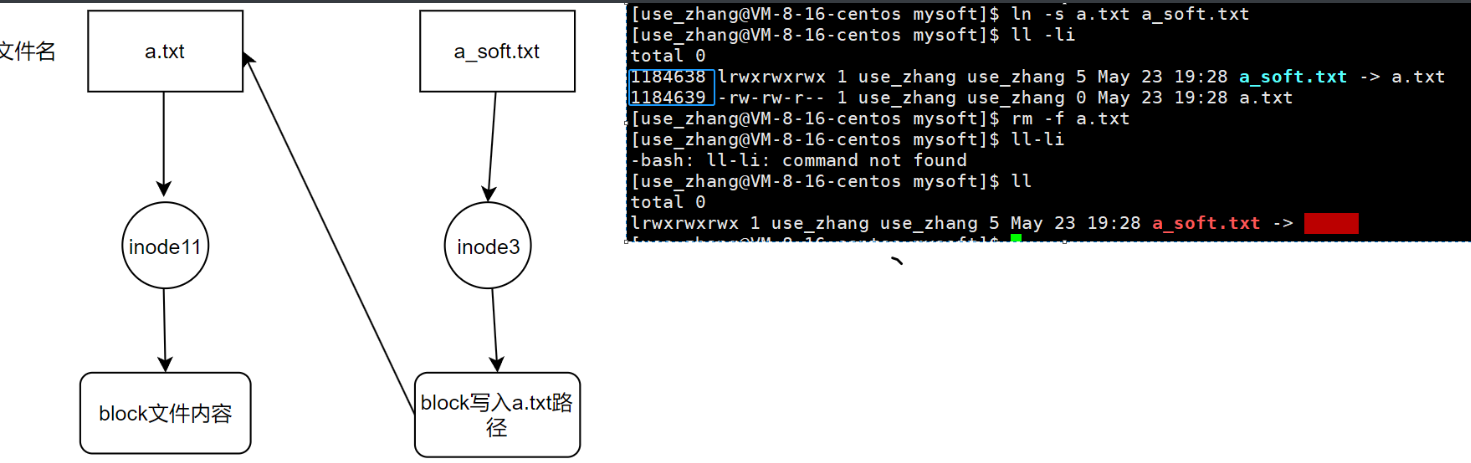Select the a_soft.txt rectangle box
Screen dimensions: 1471x463
(496, 51)
